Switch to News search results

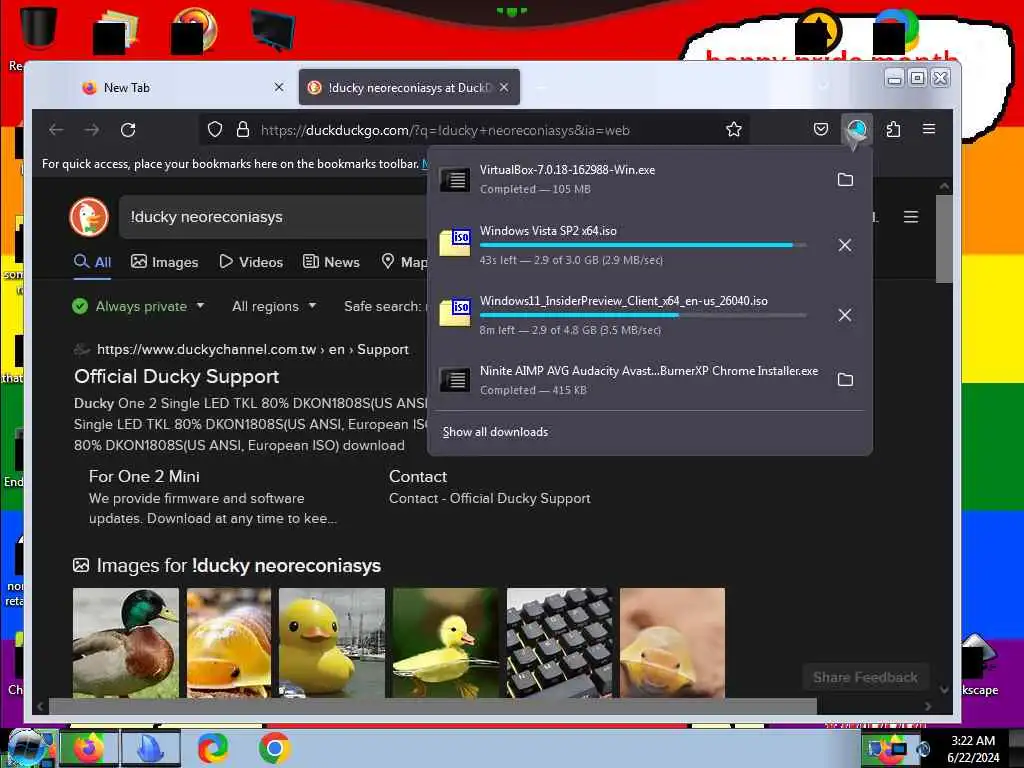[331, 262]
